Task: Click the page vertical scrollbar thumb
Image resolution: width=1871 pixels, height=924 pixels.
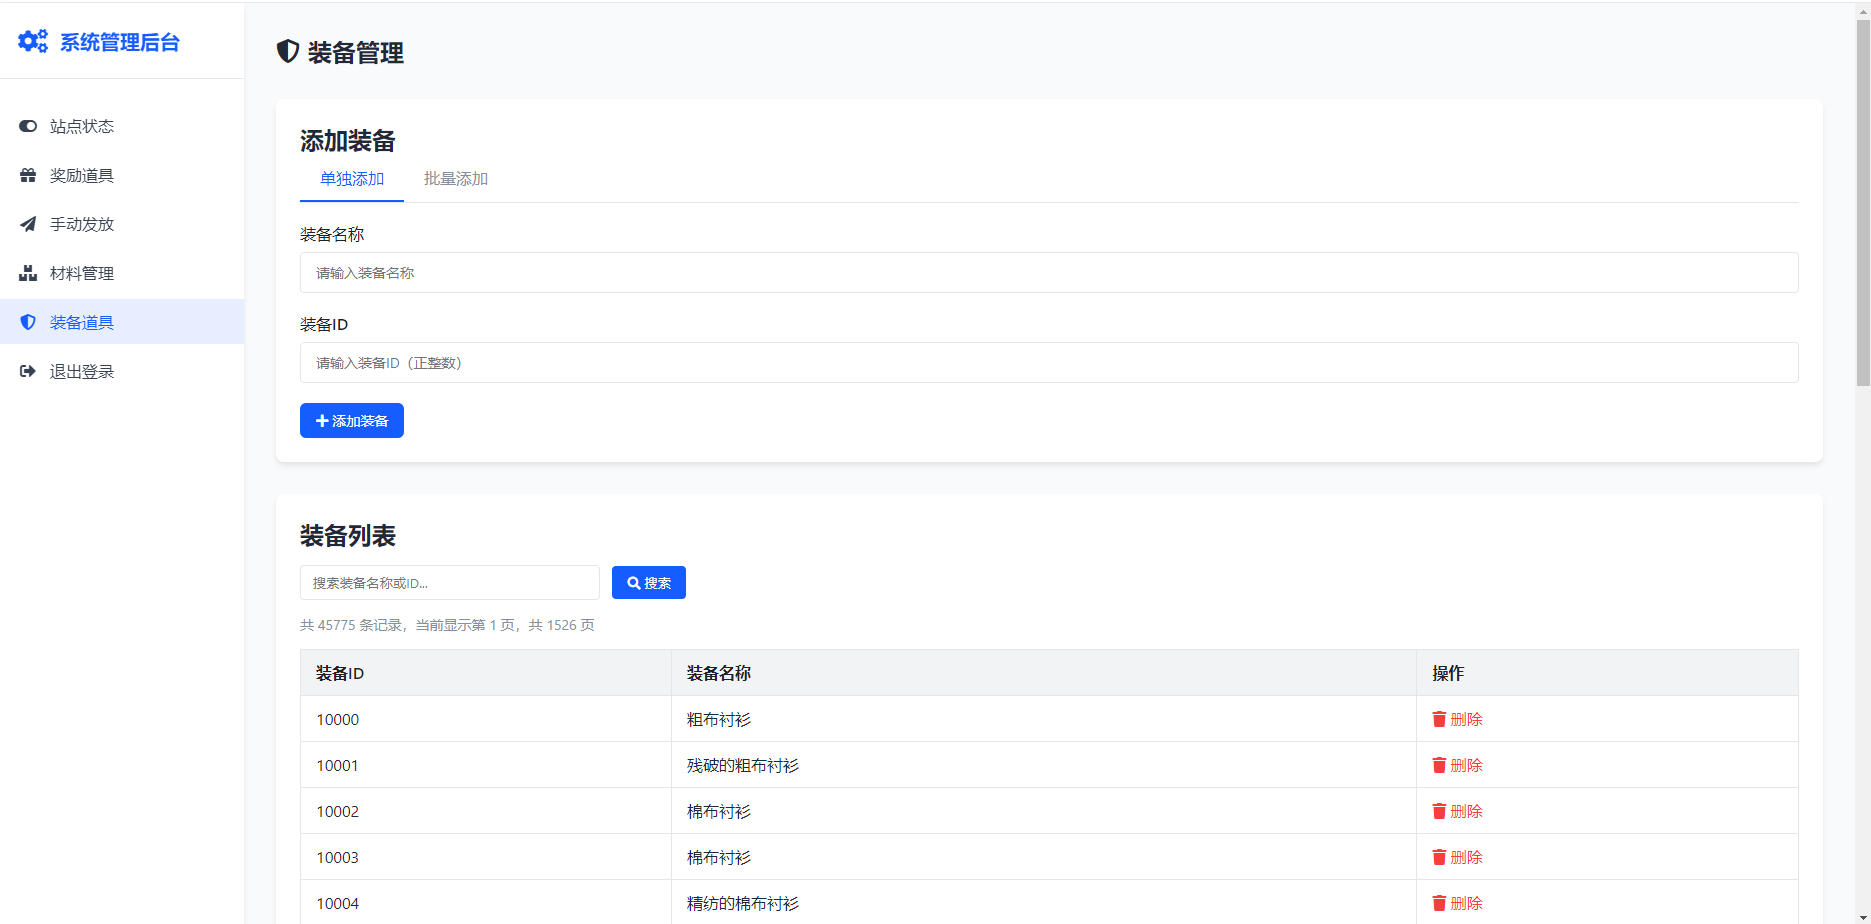Action: tap(1862, 200)
